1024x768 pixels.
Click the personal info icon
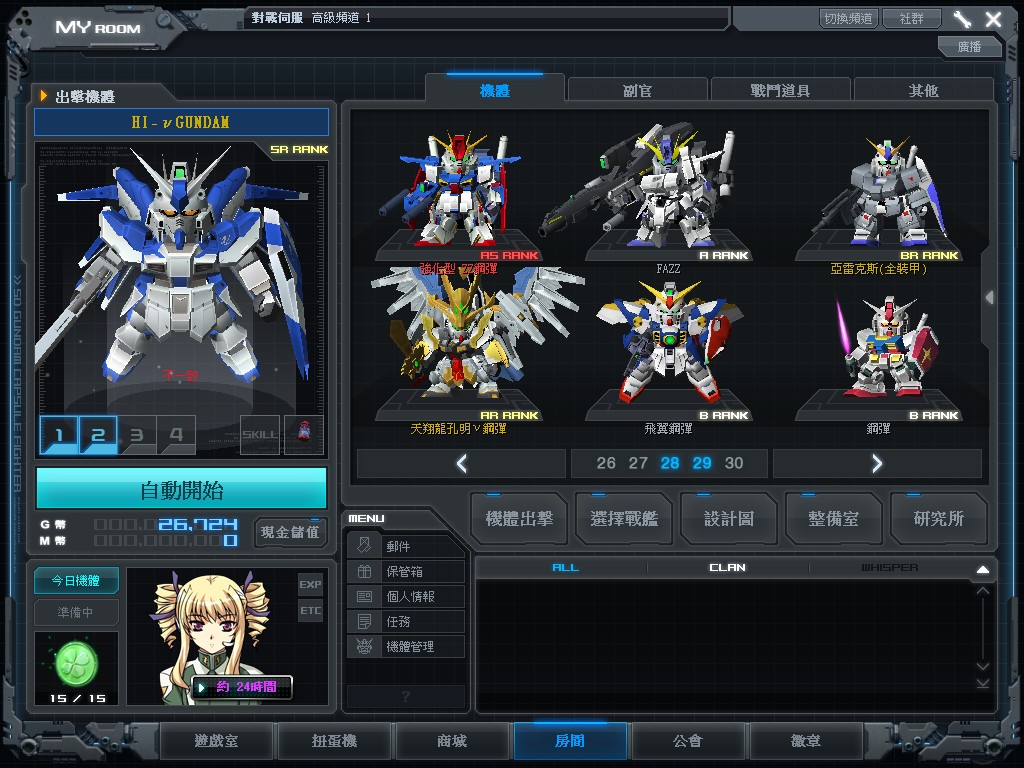(364, 596)
